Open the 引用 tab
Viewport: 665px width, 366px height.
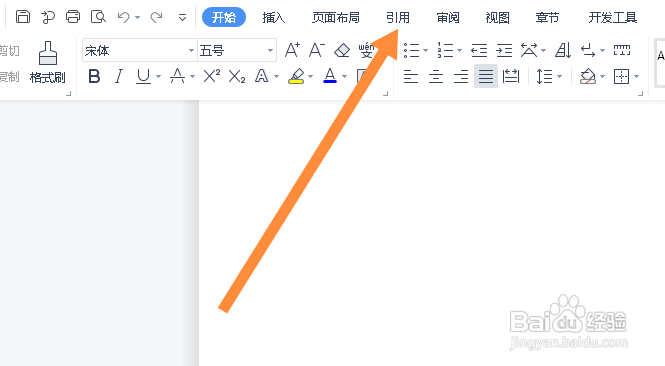[x=398, y=17]
